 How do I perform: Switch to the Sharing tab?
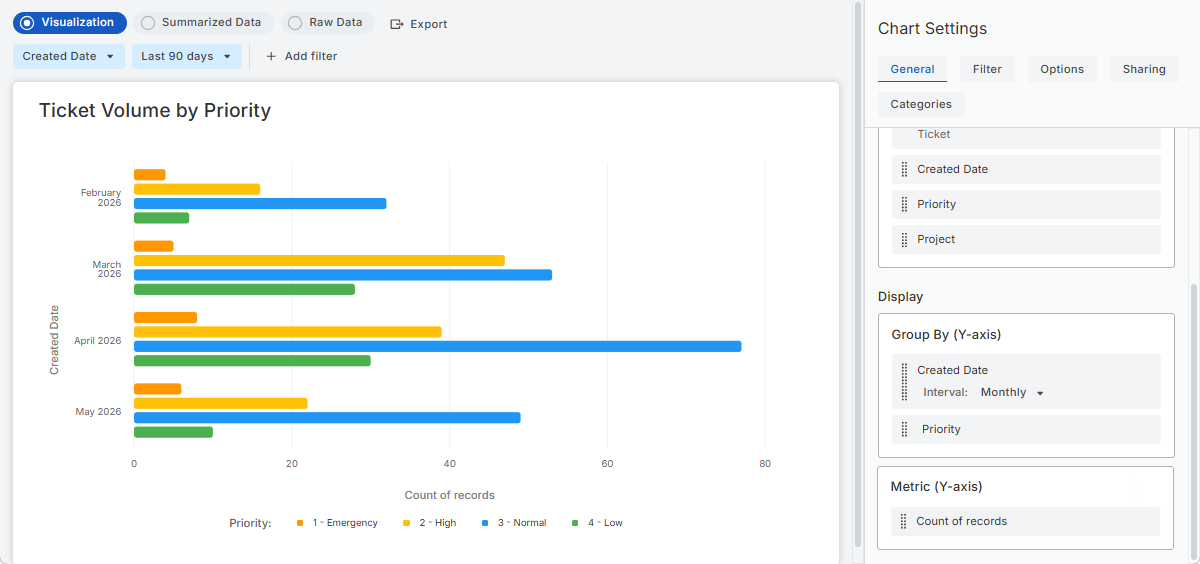tap(1144, 69)
